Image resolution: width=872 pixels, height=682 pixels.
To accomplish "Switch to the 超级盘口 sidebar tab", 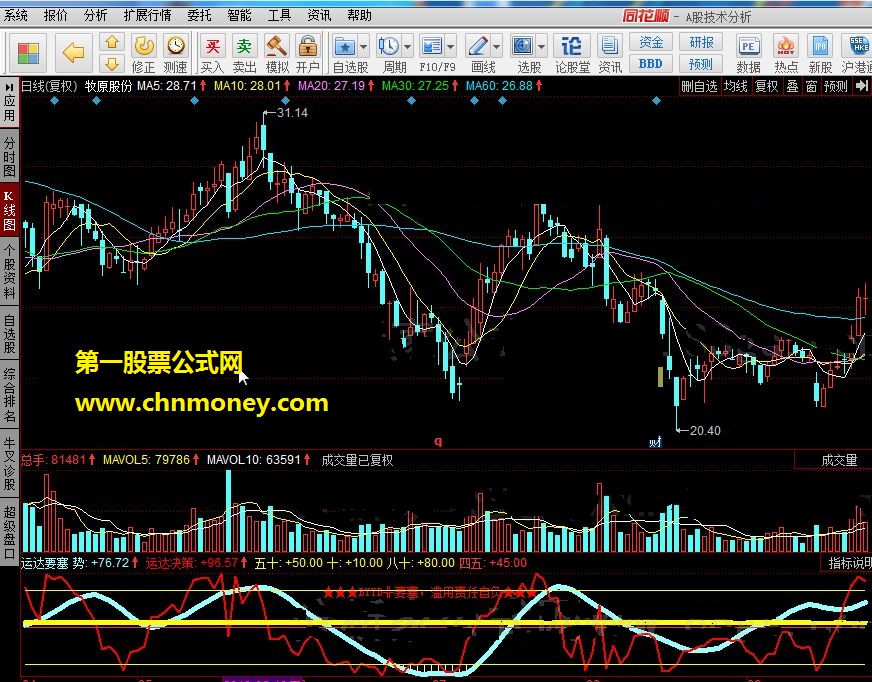I will (9, 532).
